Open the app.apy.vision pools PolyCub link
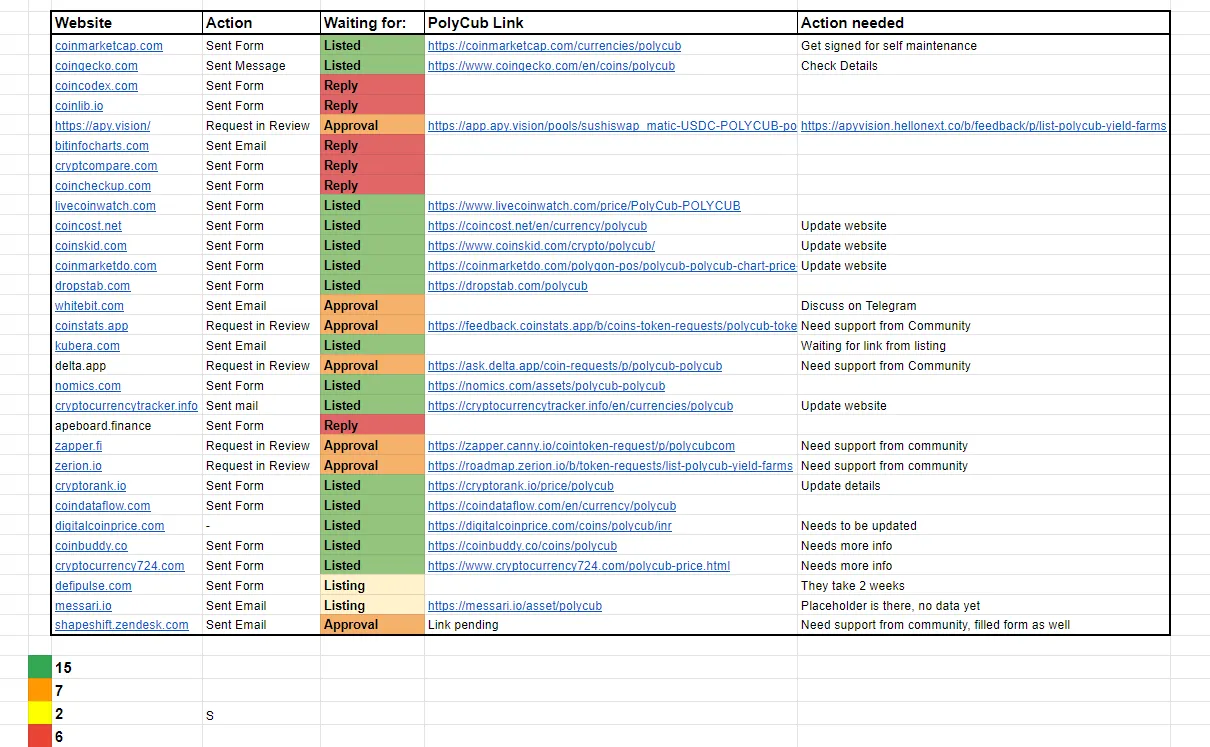The image size is (1210, 747). [x=612, y=126]
